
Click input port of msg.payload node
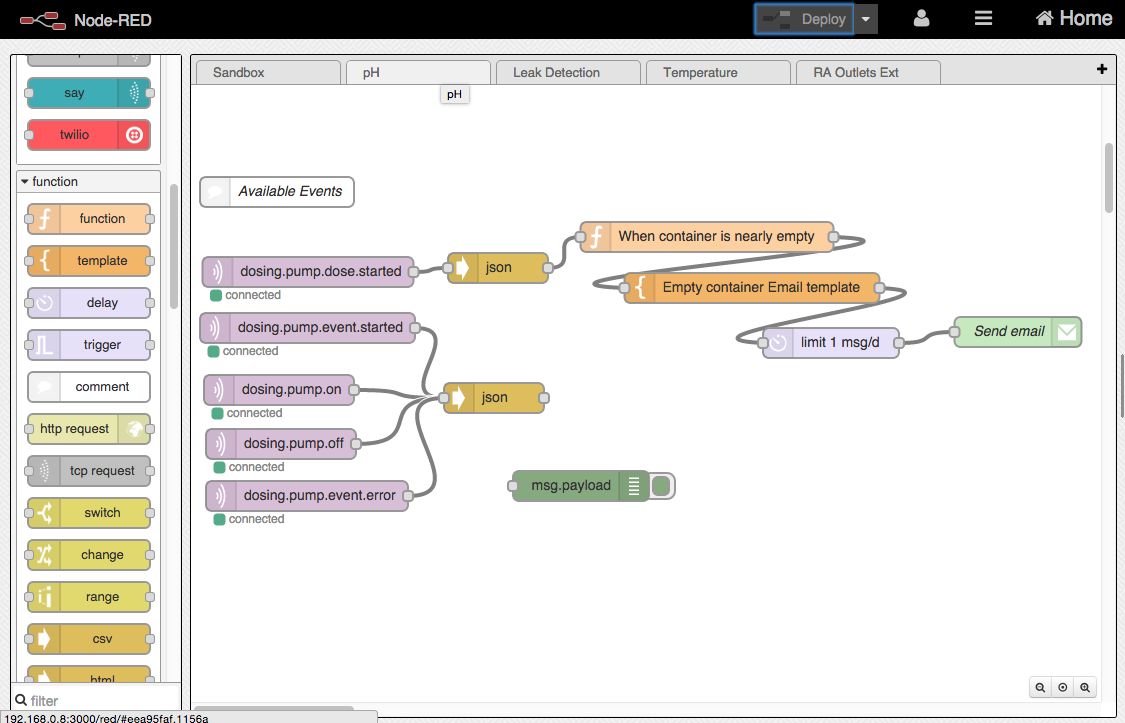[x=512, y=486]
